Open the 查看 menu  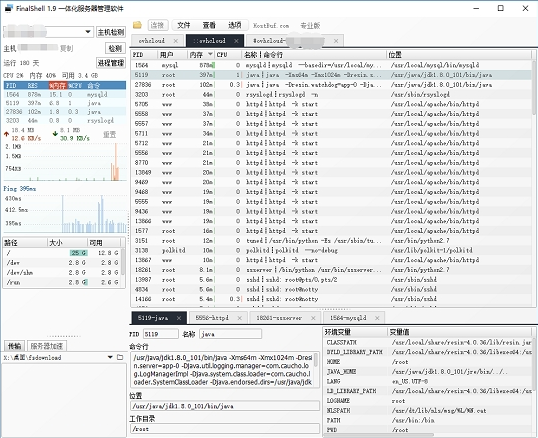pos(209,25)
